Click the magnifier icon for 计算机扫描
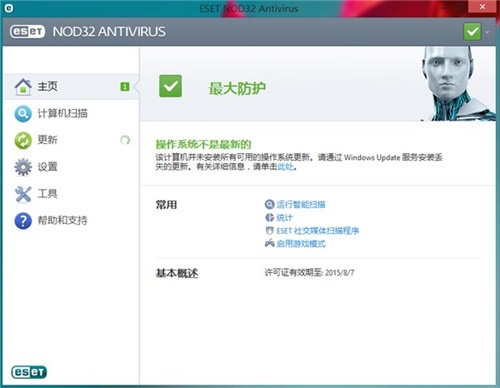The height and width of the screenshot is (388, 500). coord(23,114)
